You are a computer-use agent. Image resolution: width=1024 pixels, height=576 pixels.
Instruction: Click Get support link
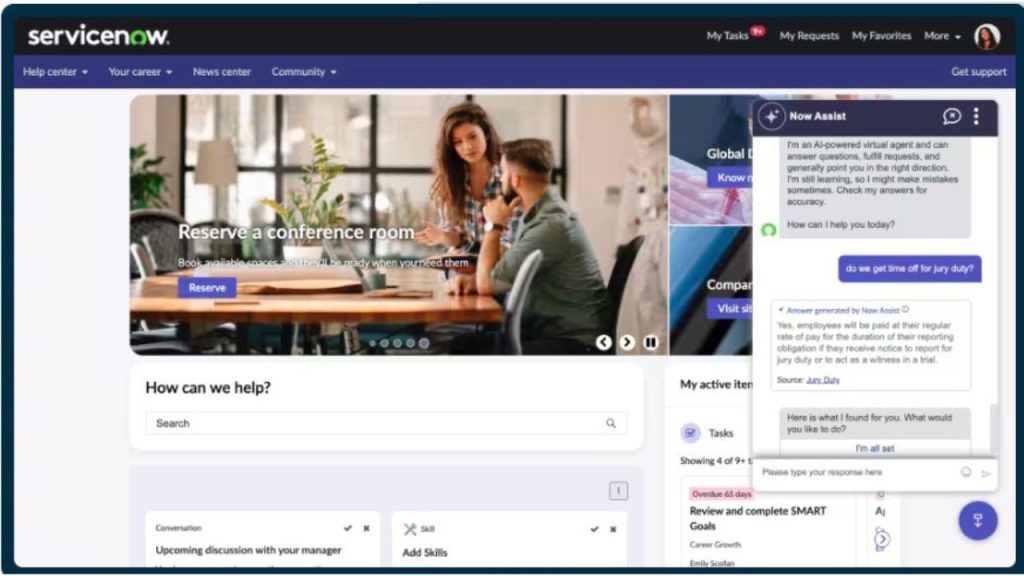click(x=978, y=72)
